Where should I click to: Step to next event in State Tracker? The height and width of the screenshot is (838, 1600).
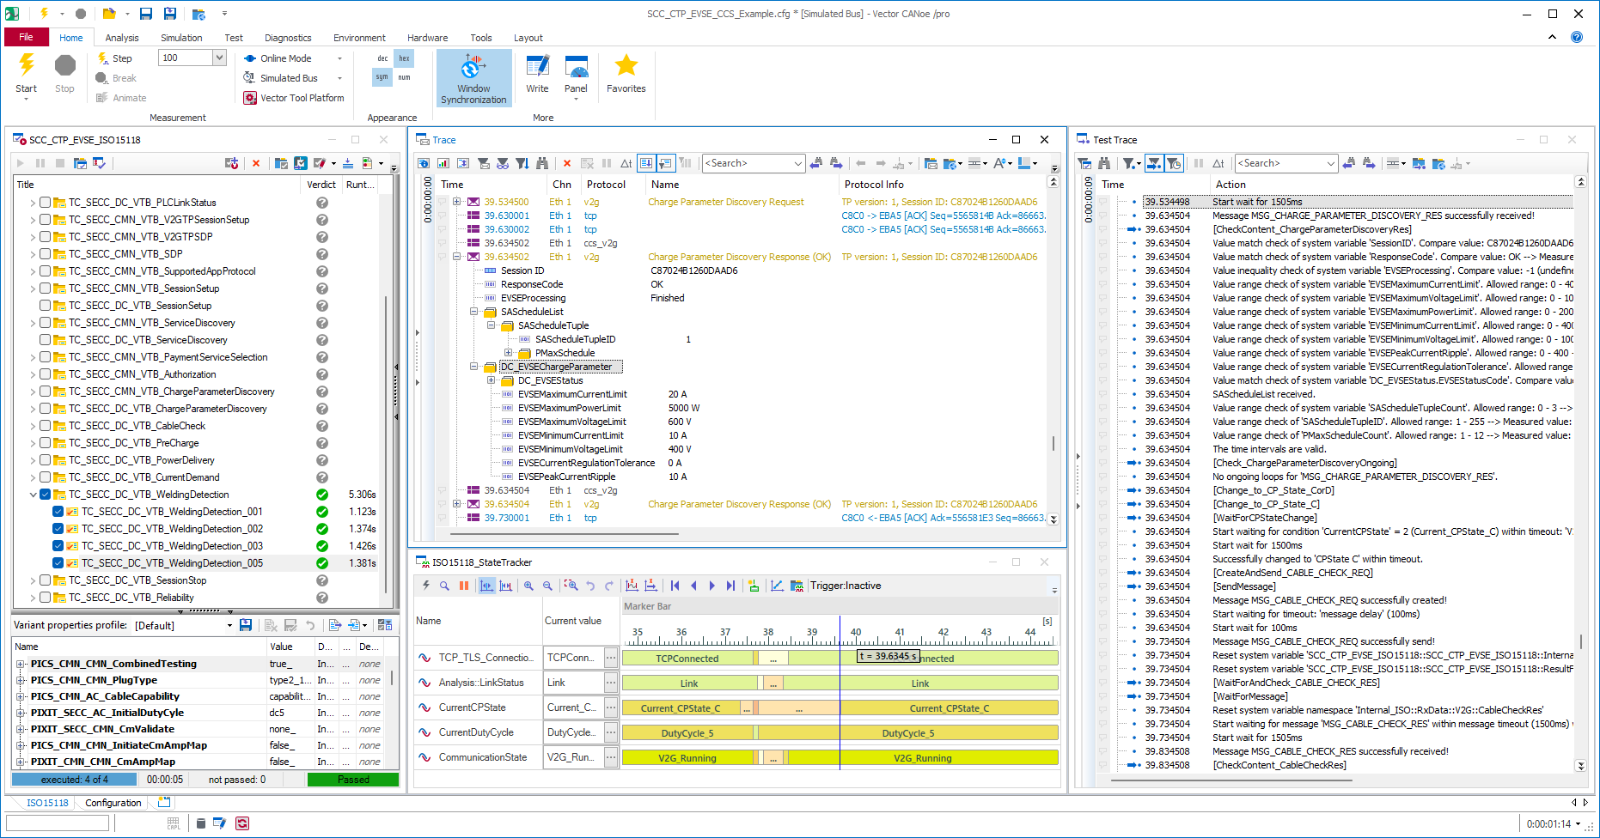[x=712, y=586]
